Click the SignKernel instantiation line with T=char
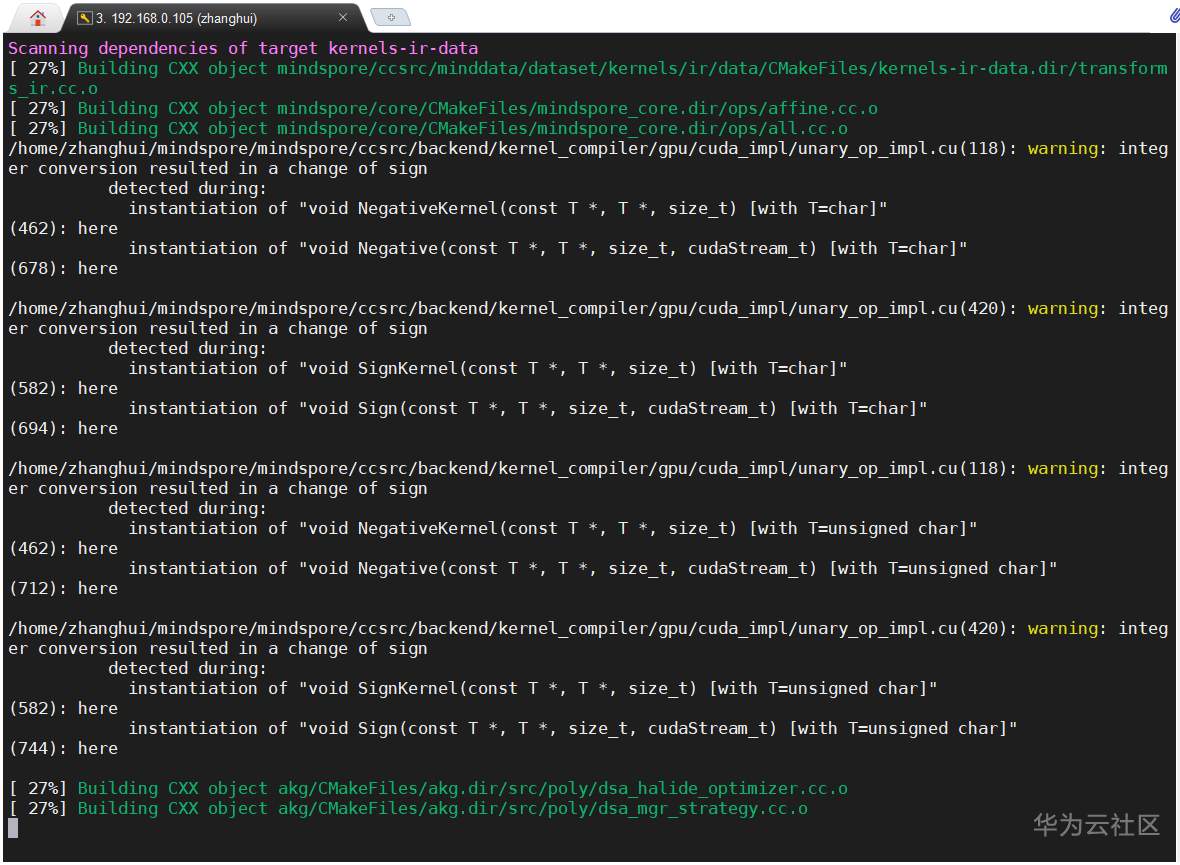The width and height of the screenshot is (1180, 865). point(488,369)
